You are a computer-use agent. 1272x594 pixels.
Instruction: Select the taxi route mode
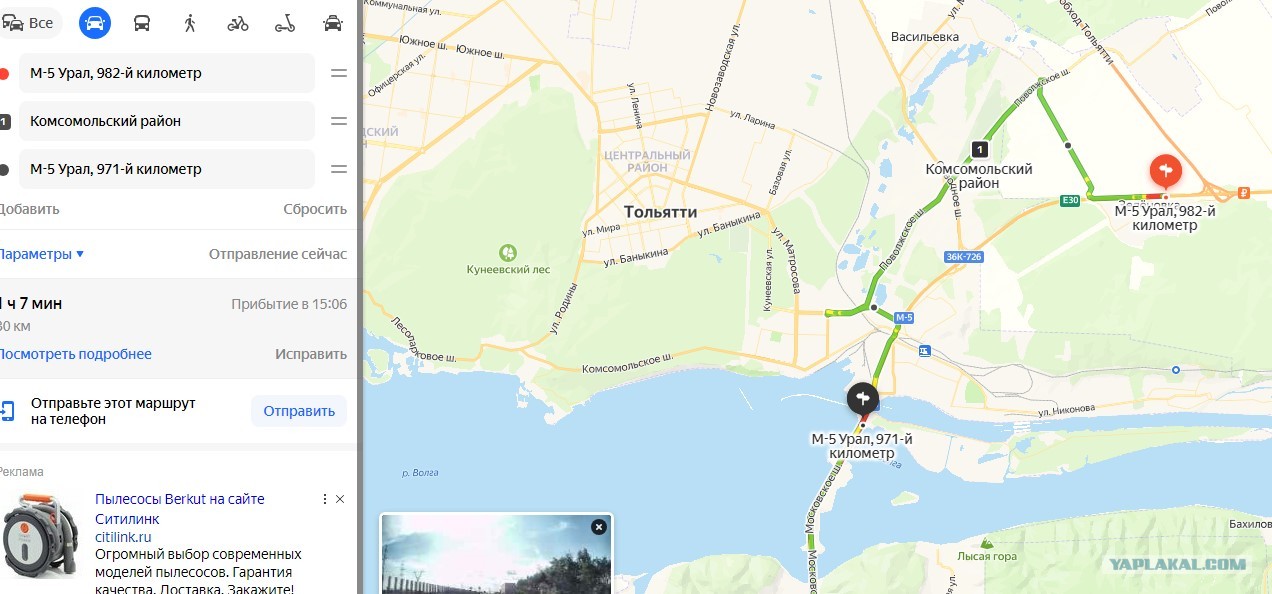(x=333, y=23)
